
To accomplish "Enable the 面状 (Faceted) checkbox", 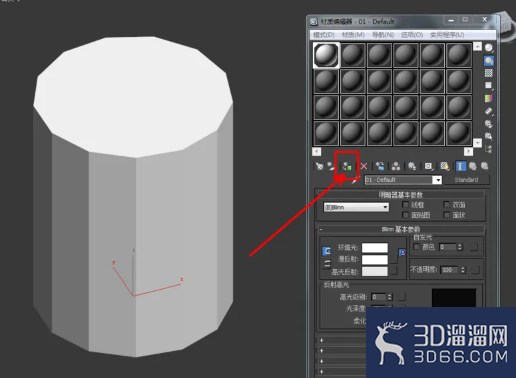I will 447,215.
